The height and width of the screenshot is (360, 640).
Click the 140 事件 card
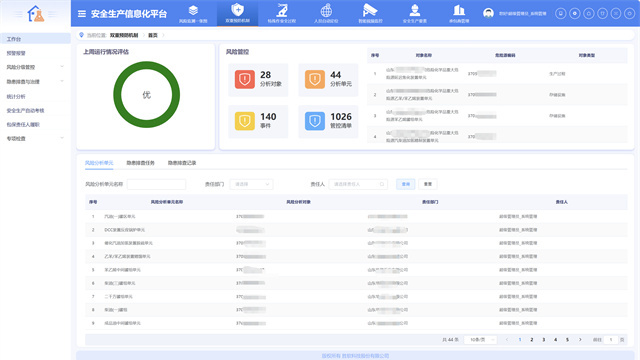(258, 122)
